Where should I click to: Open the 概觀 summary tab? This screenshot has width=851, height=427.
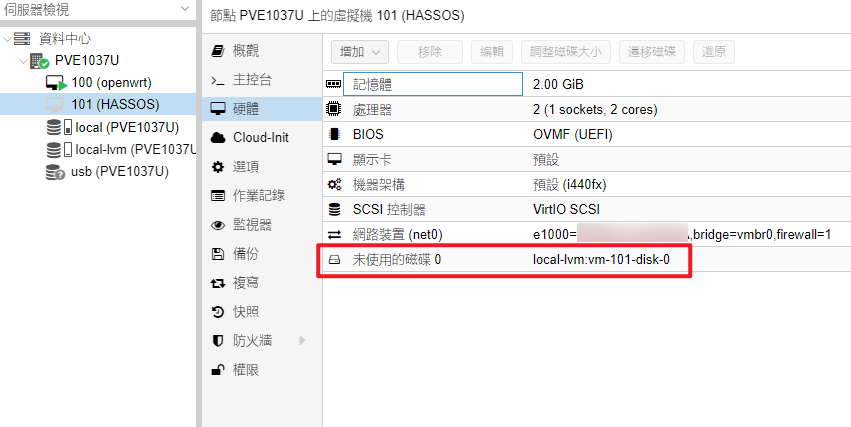pos(245,50)
